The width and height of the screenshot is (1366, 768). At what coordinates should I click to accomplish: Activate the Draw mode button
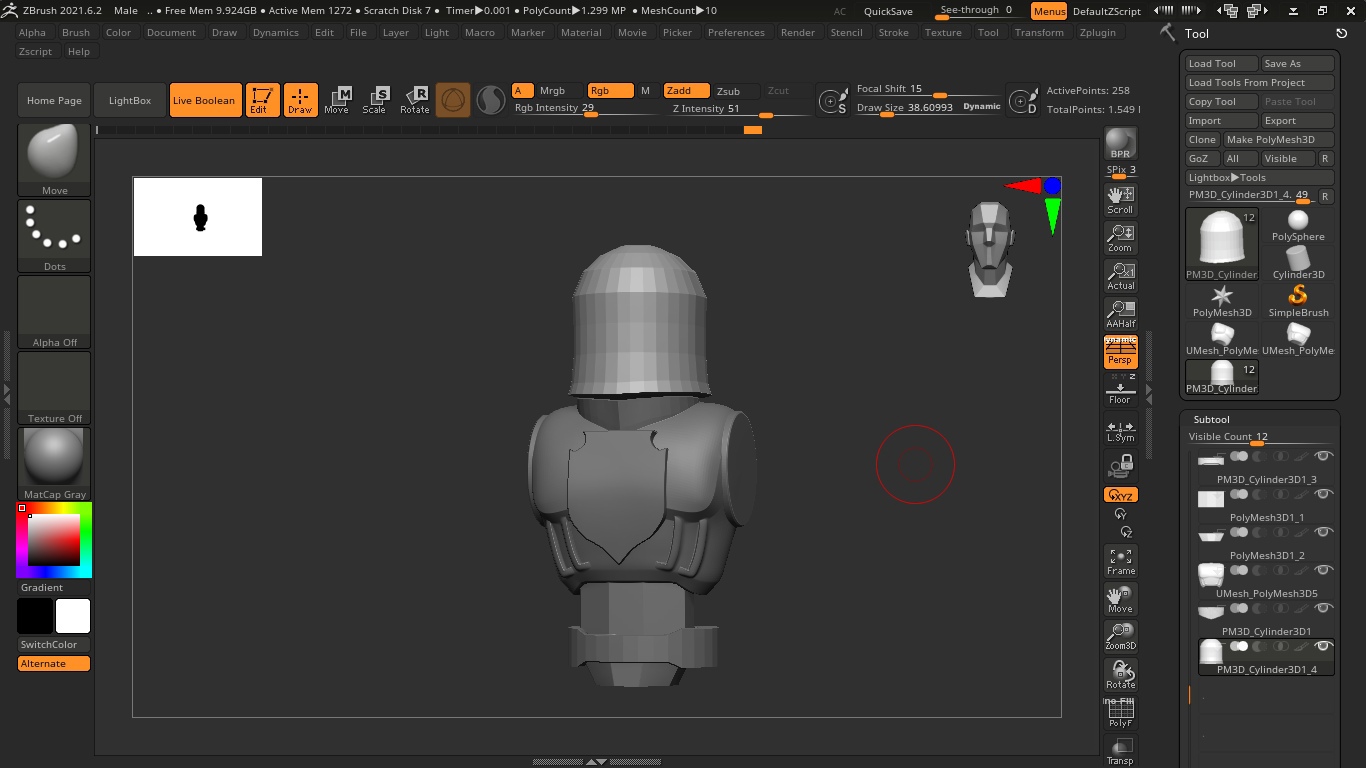[x=300, y=100]
